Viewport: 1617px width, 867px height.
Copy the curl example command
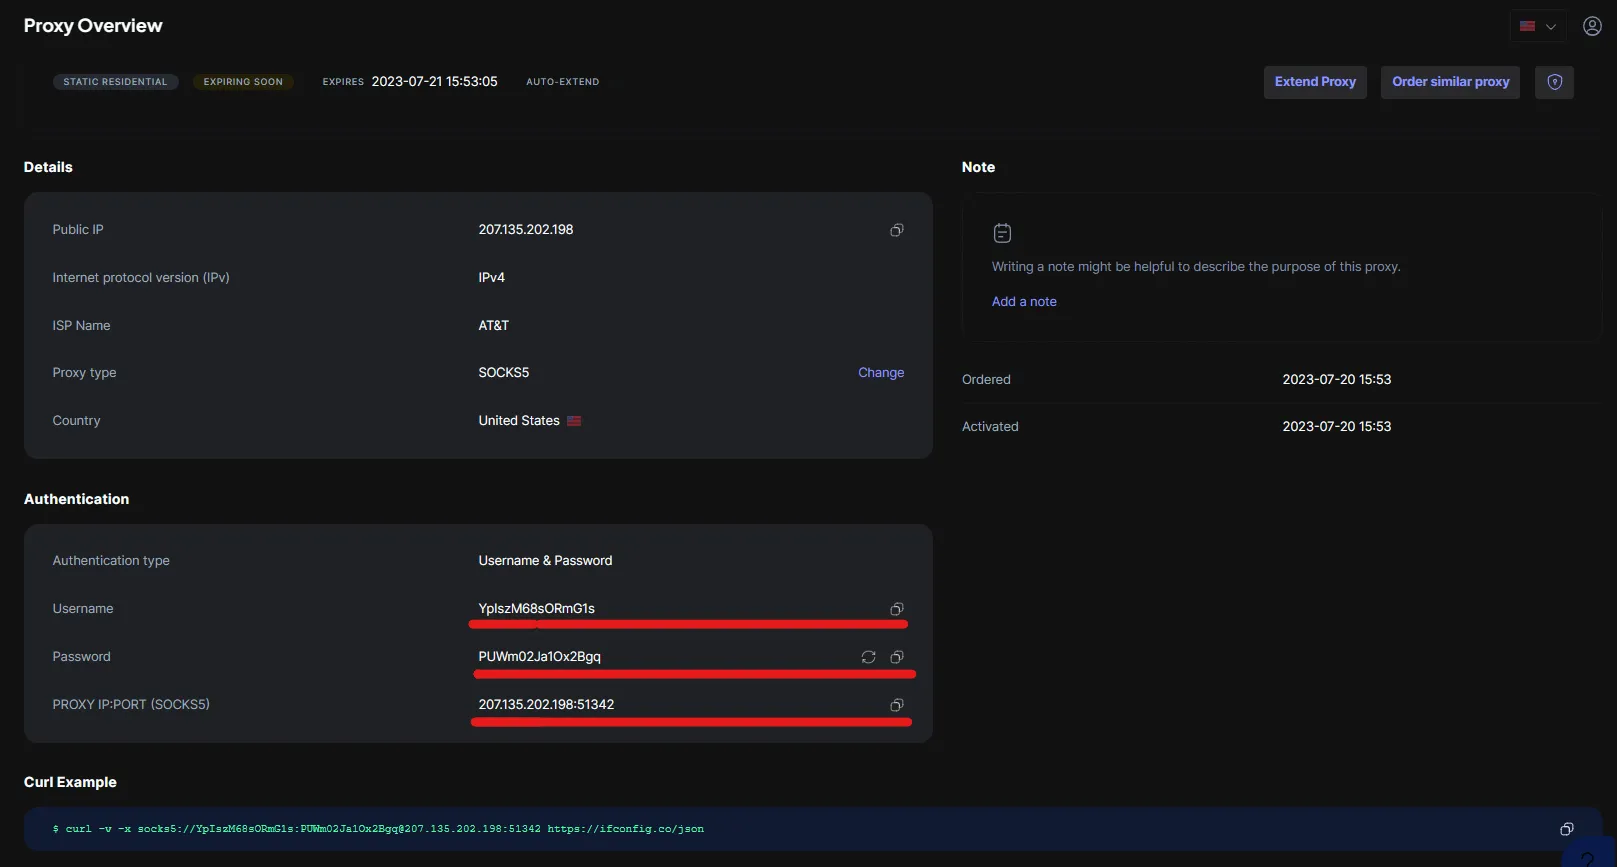point(1566,829)
